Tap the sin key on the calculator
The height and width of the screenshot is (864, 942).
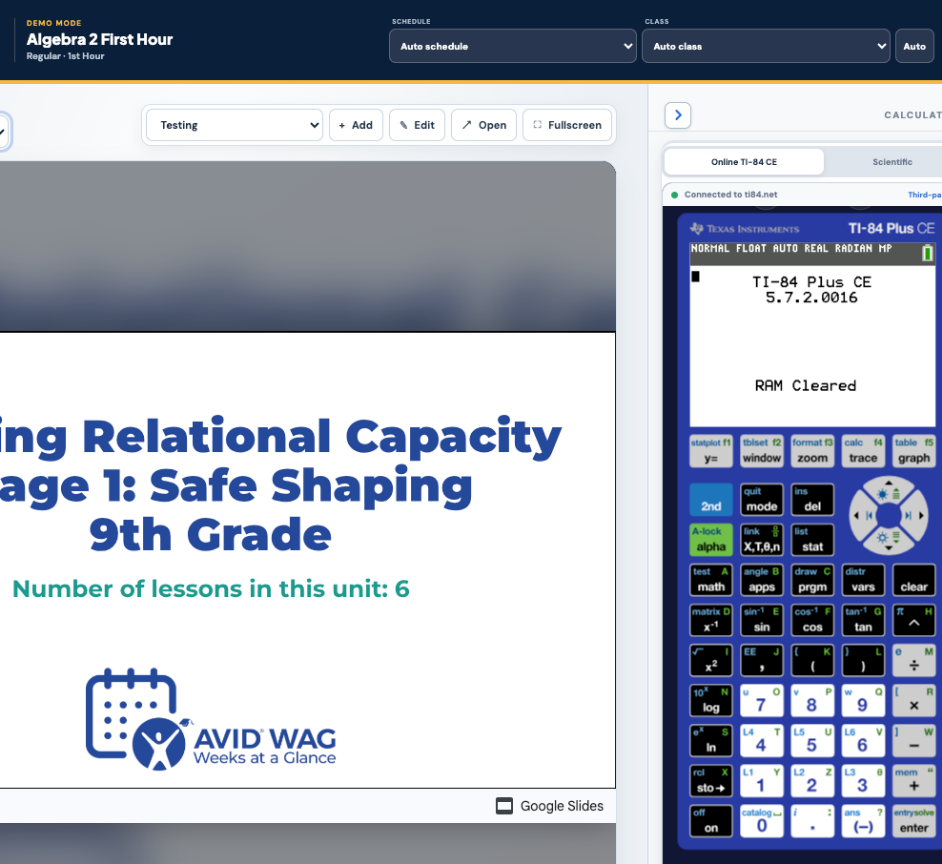762,620
